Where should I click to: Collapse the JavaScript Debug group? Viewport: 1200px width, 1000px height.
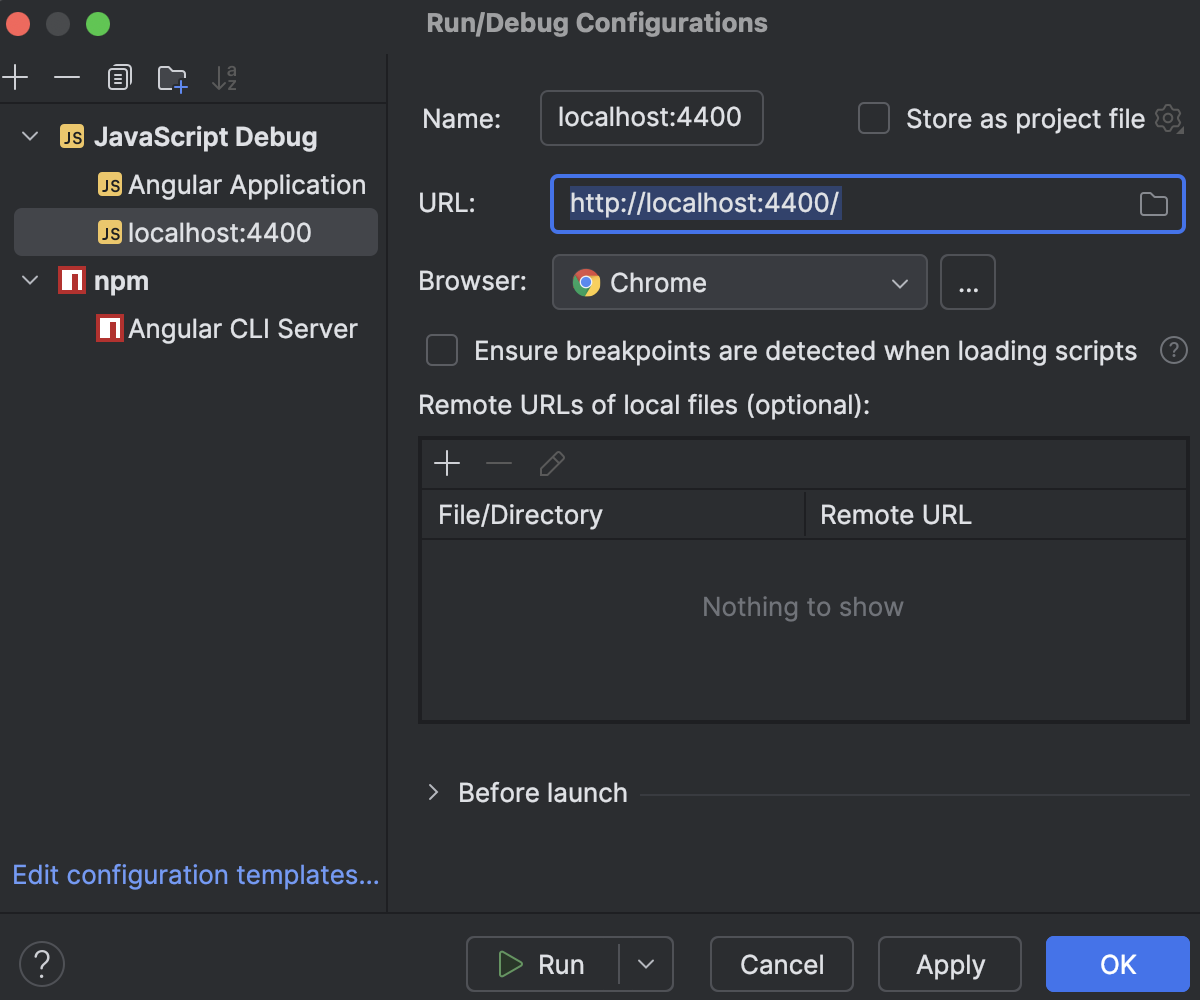(29, 136)
